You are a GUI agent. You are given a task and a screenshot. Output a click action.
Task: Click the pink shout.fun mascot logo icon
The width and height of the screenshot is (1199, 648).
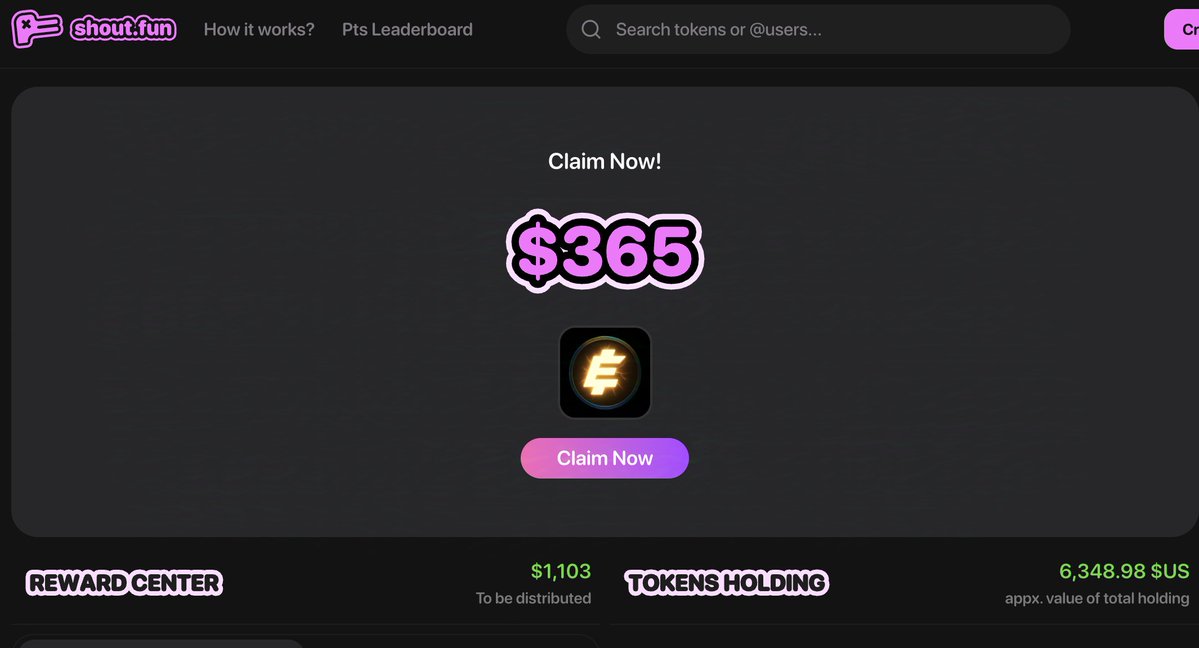37,29
